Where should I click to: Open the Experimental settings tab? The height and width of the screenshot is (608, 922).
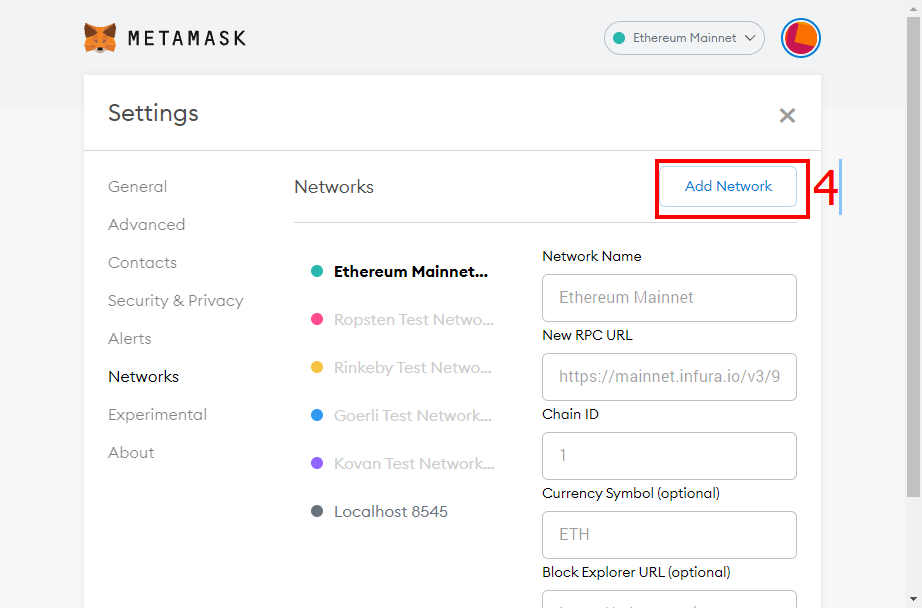(x=158, y=415)
